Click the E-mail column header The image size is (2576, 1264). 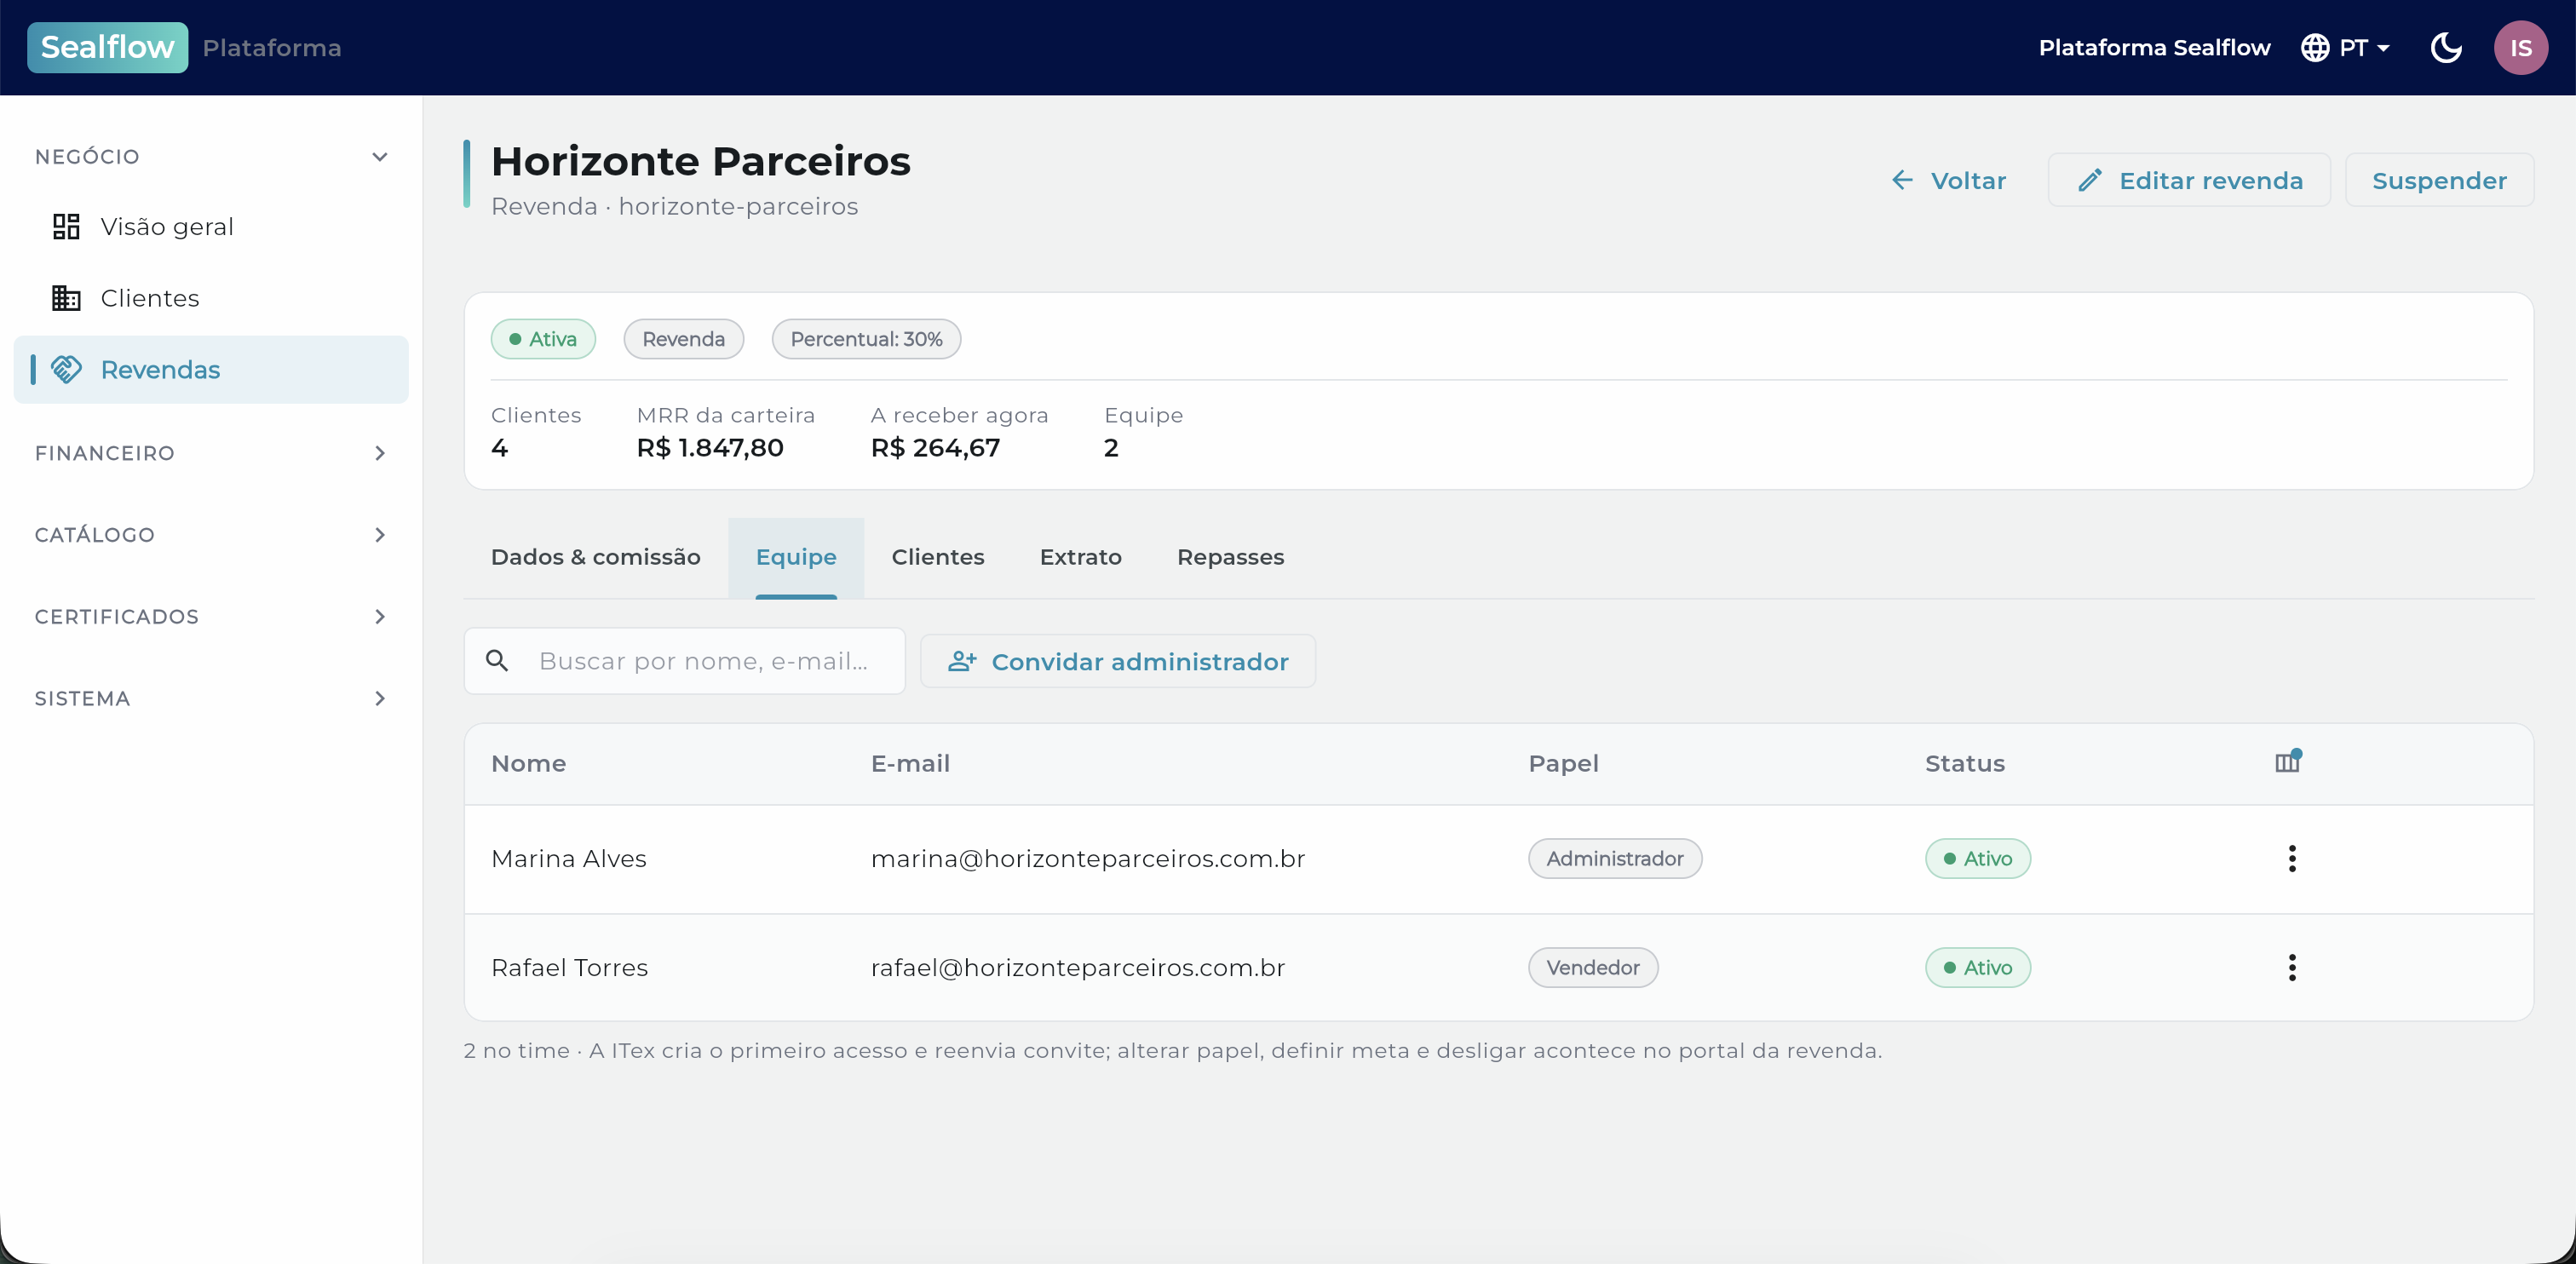(910, 763)
